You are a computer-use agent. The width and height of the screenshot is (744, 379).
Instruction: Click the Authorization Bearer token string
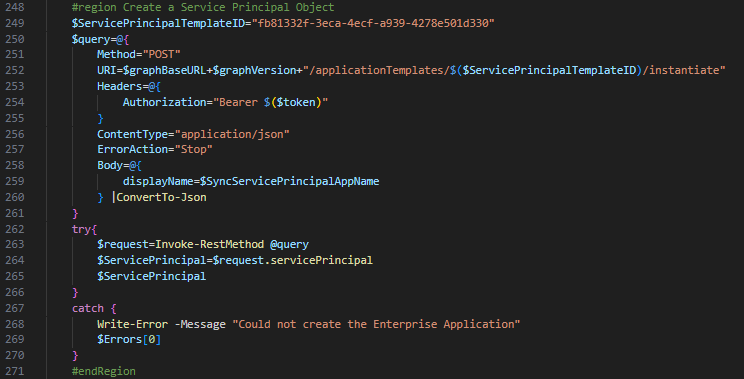(x=270, y=102)
